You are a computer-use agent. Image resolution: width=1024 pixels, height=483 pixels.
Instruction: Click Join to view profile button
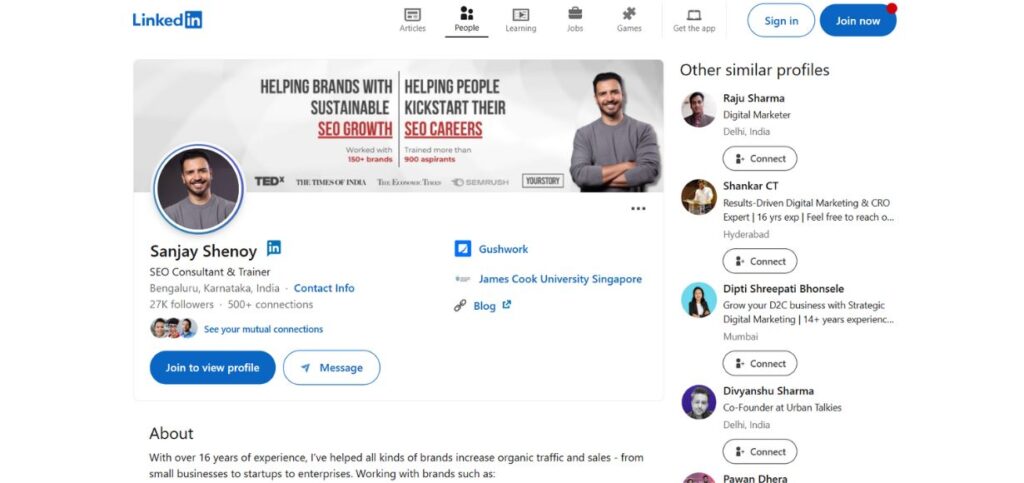[212, 367]
